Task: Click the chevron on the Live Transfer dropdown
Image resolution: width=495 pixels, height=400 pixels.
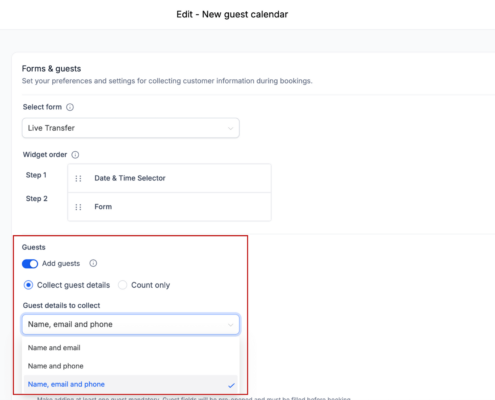Action: tap(230, 128)
